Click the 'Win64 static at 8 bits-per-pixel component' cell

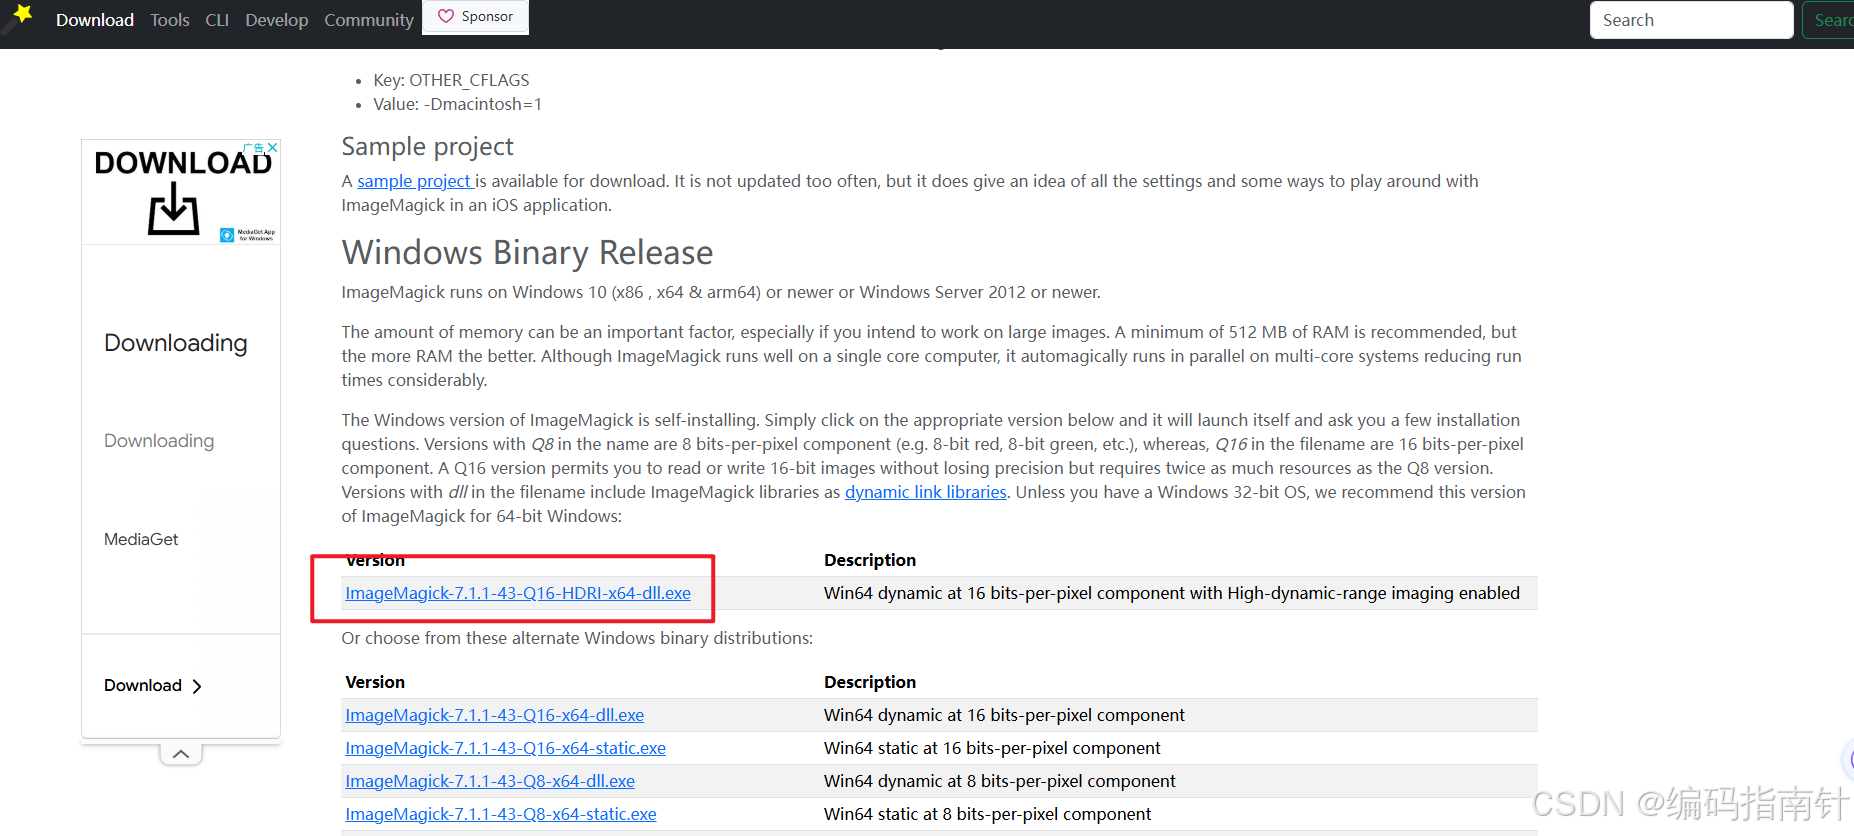point(987,814)
